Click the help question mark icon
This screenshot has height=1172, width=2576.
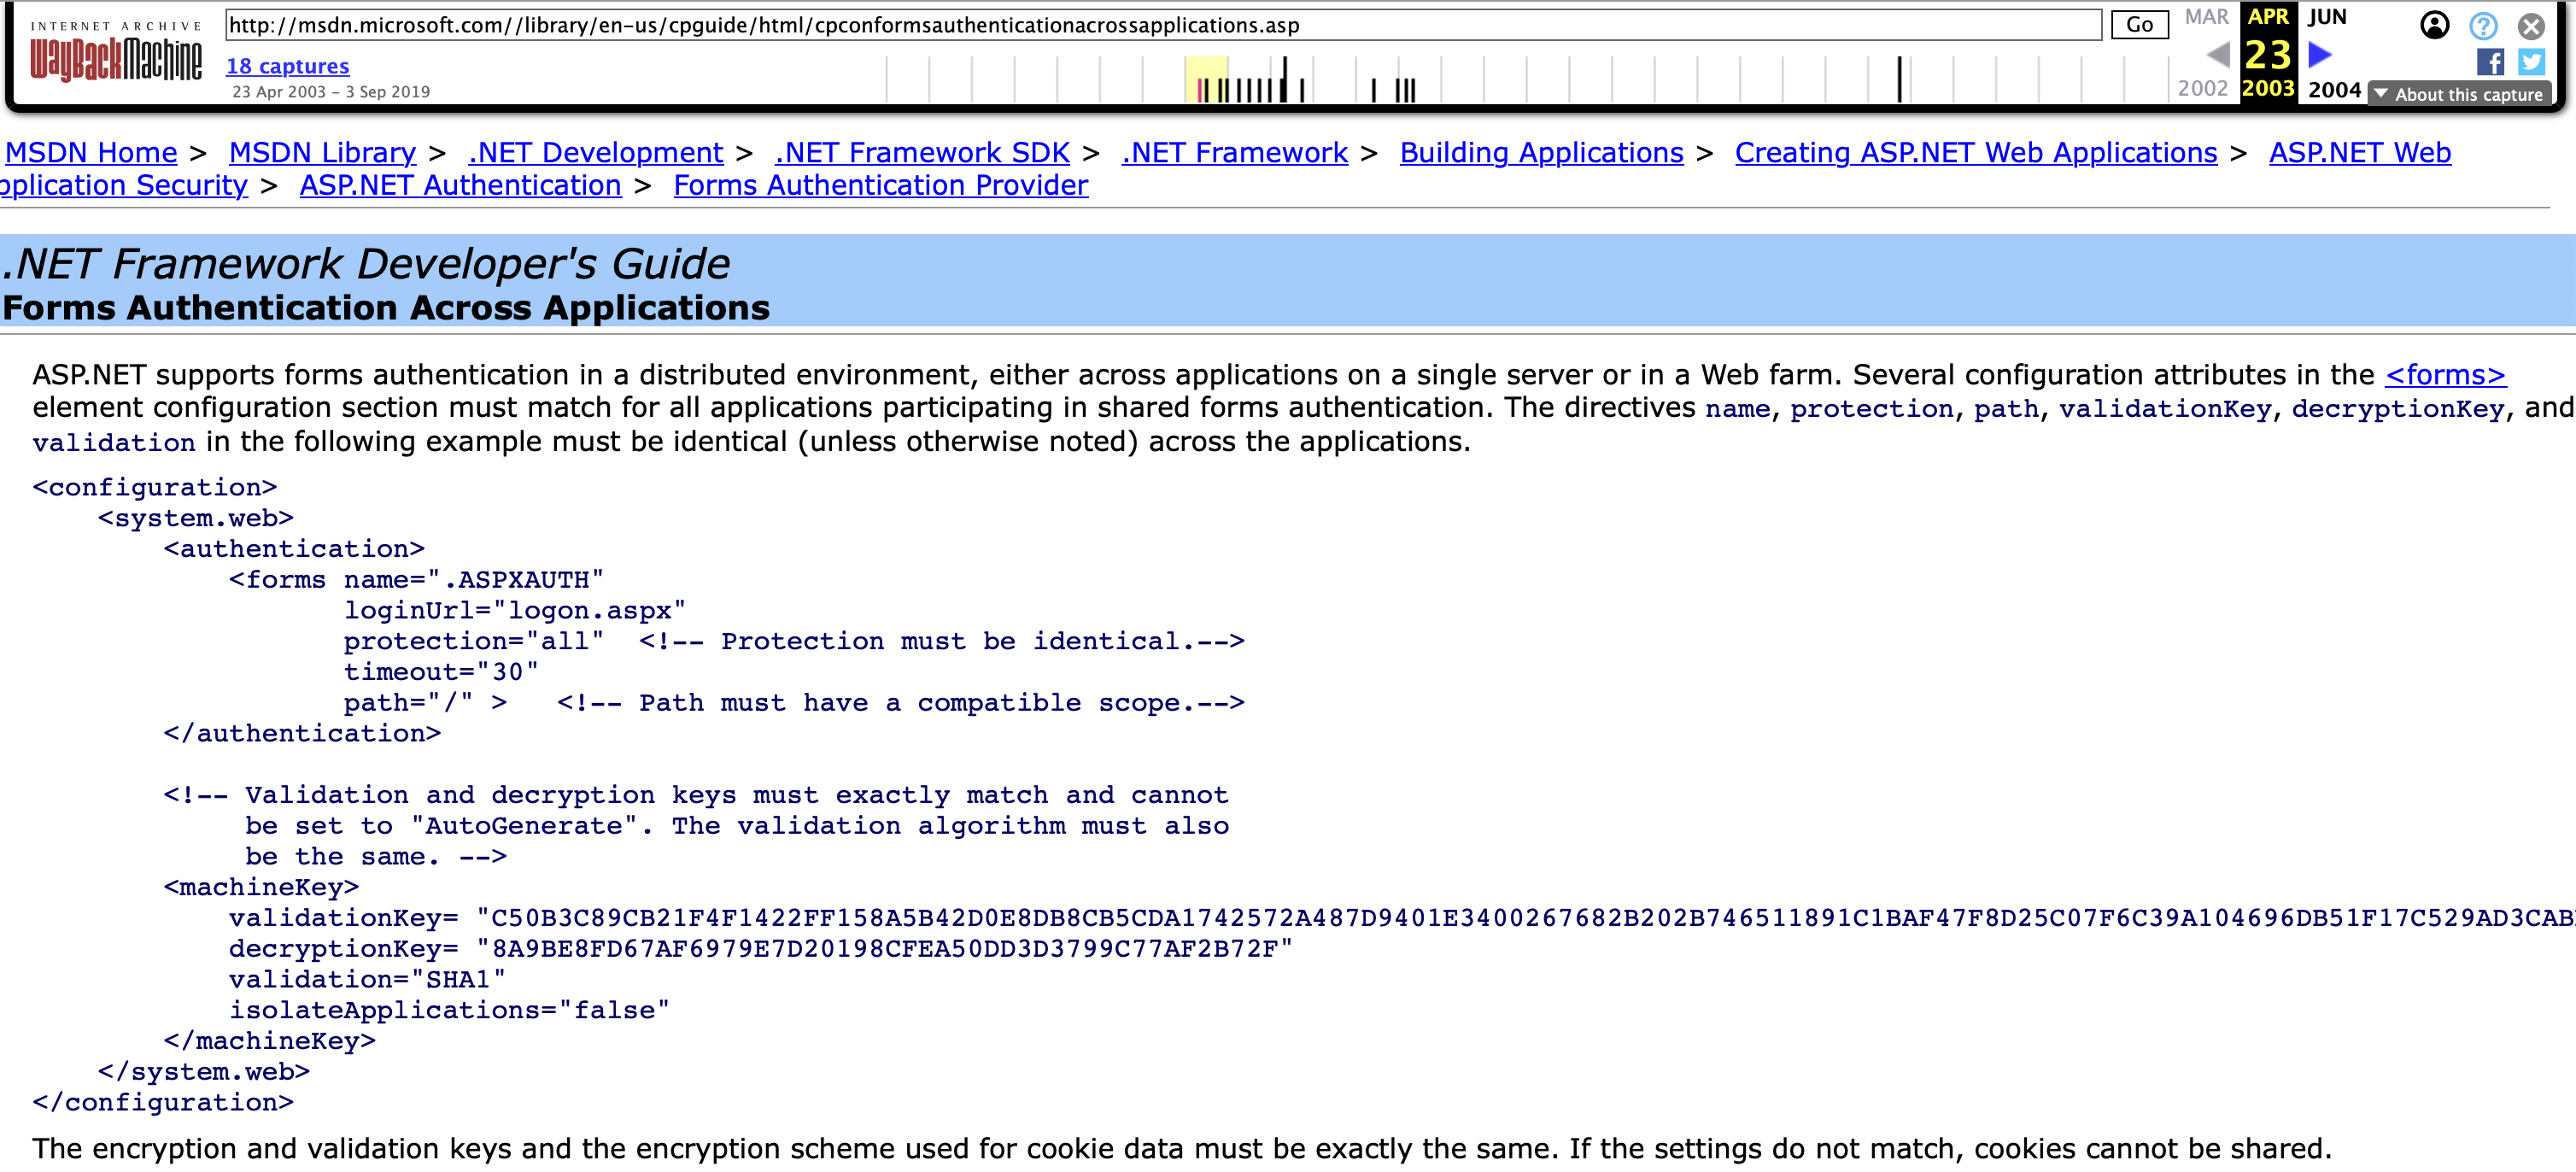(2482, 25)
